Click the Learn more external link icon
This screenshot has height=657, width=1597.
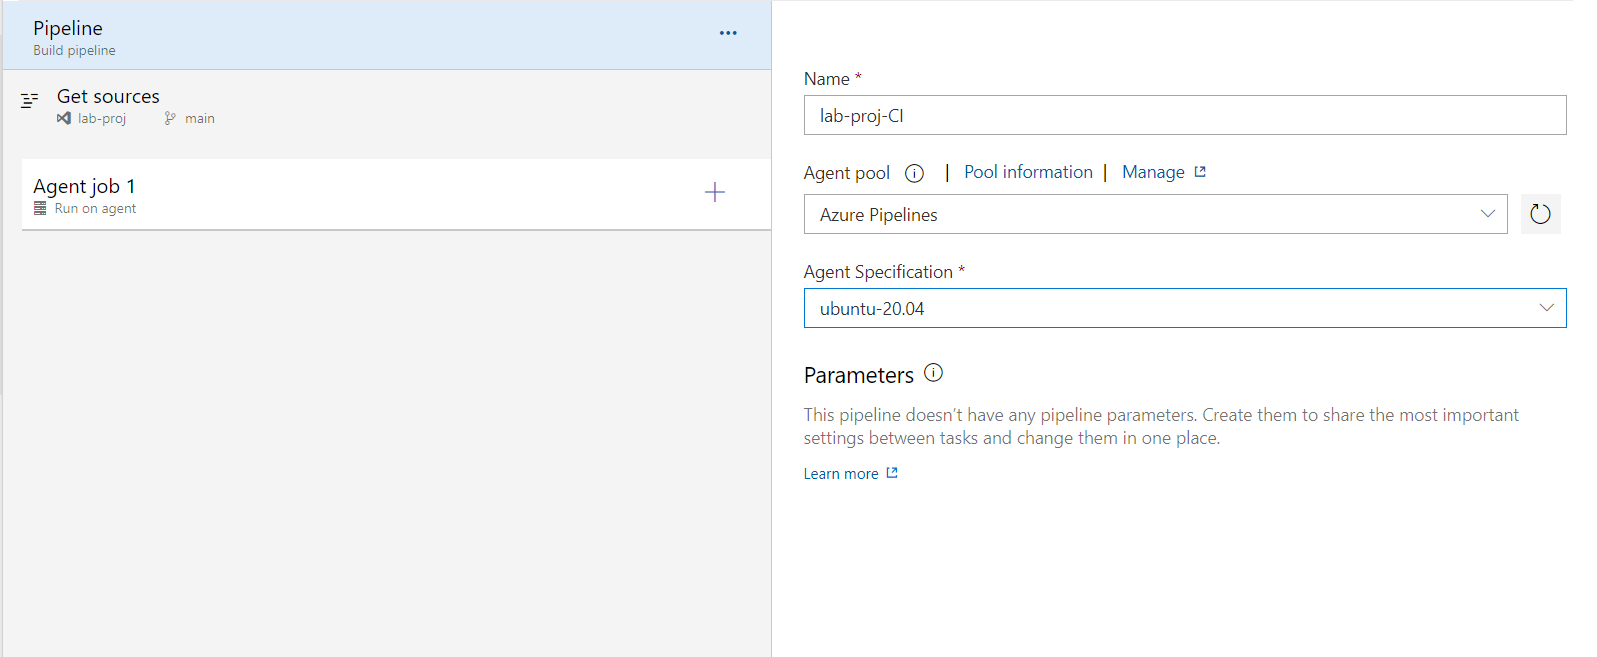point(892,473)
